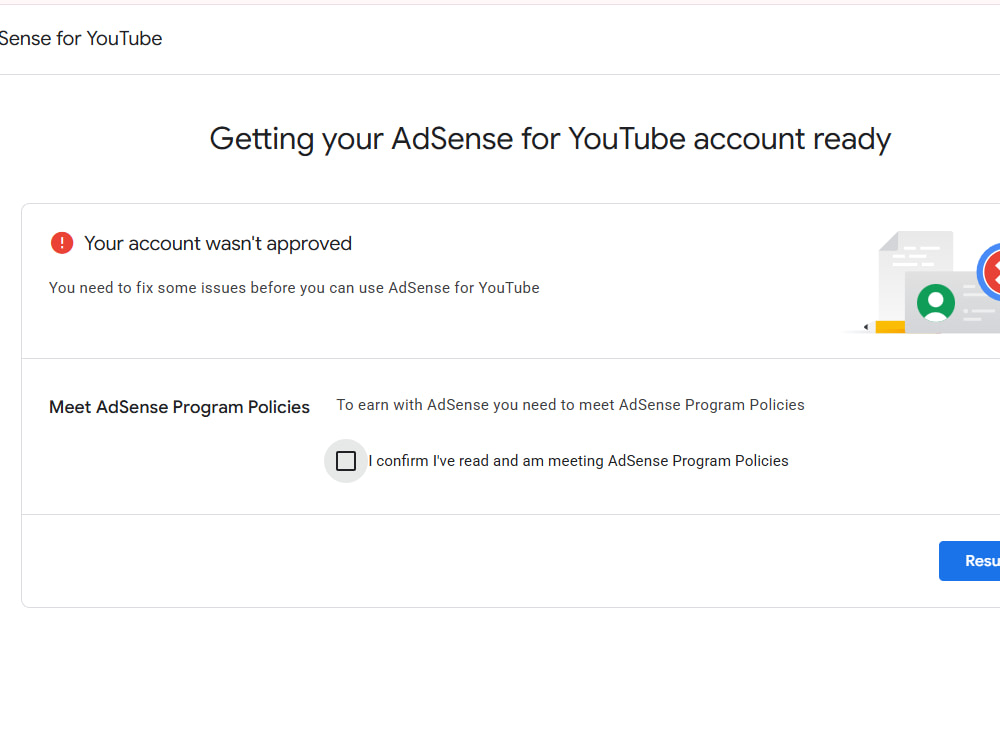Click the account document illustration
The width and height of the screenshot is (1000, 750).
click(922, 283)
